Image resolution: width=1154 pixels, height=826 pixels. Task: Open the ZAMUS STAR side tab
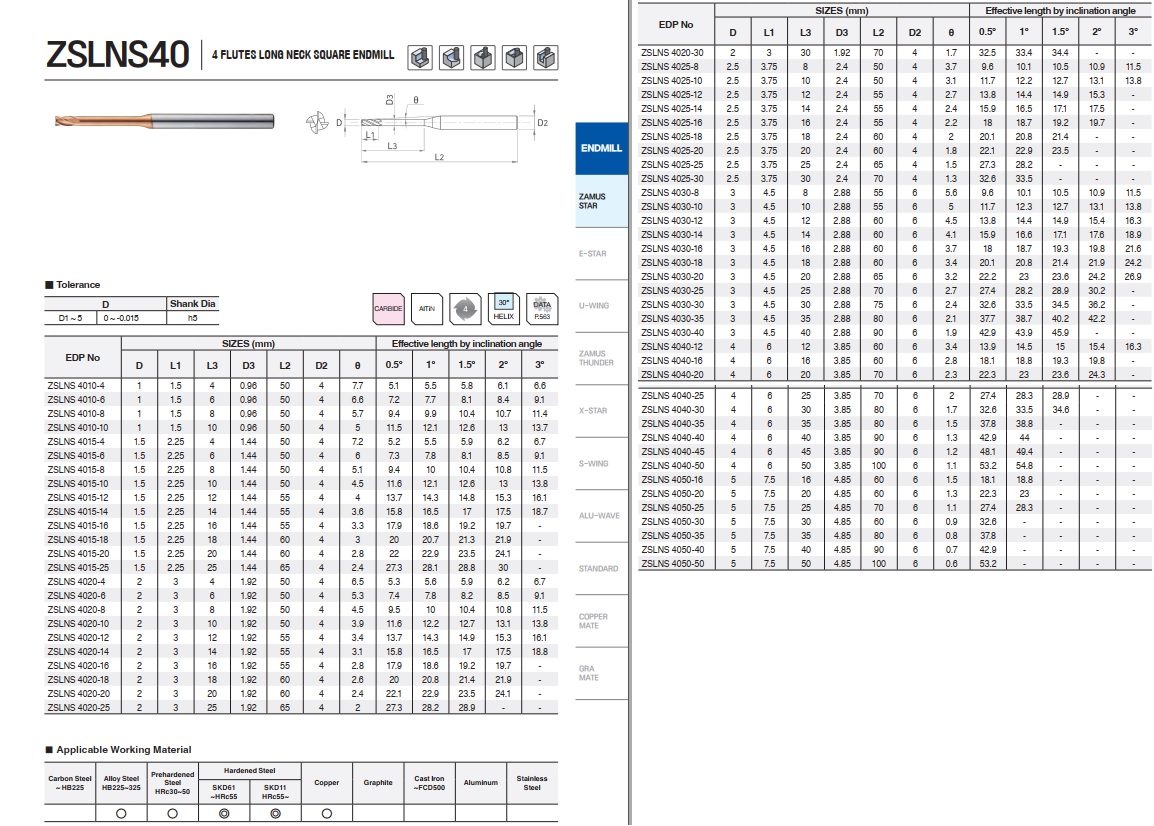pyautogui.click(x=601, y=201)
